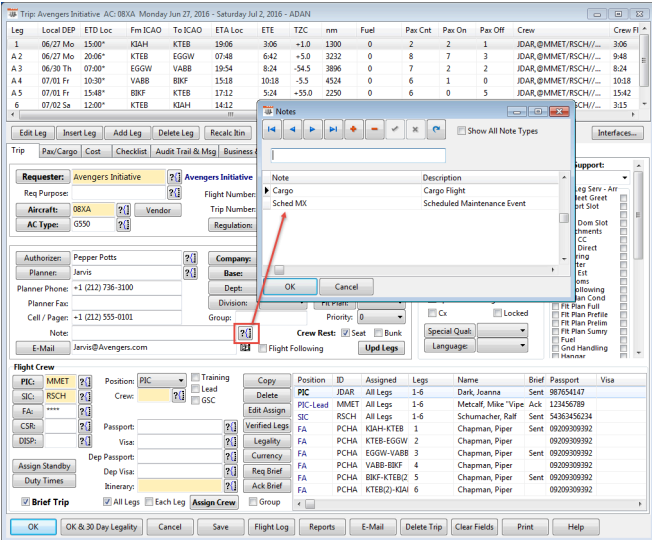Add a new note with plus icon
652x540 pixels.
(x=353, y=130)
